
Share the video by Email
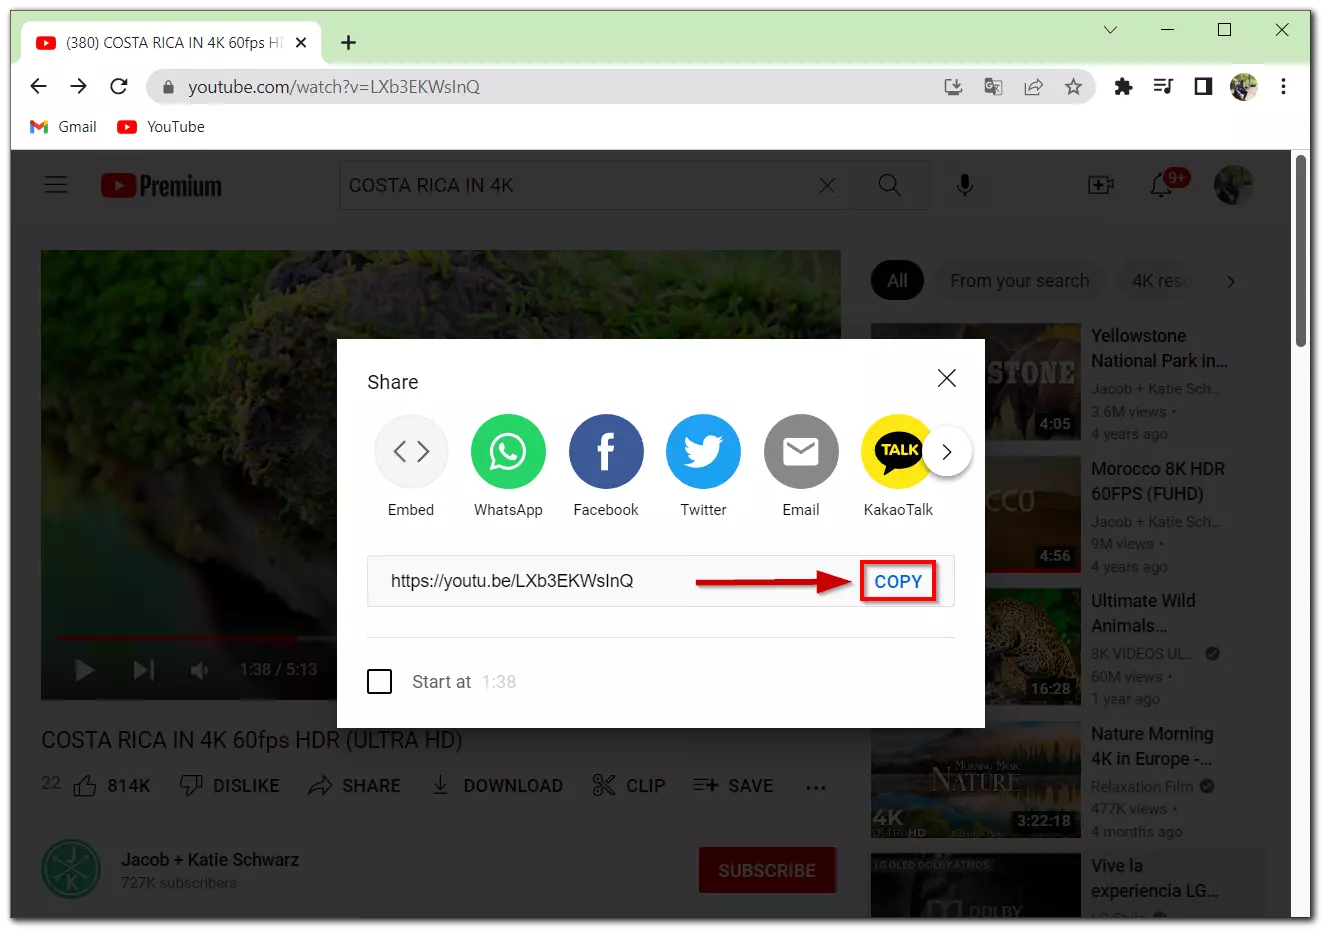click(x=801, y=452)
